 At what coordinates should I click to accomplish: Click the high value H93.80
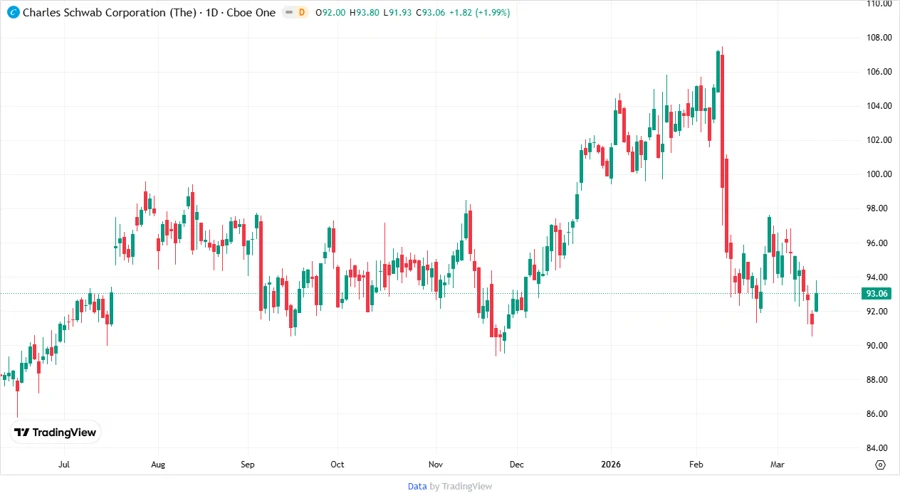tap(364, 13)
